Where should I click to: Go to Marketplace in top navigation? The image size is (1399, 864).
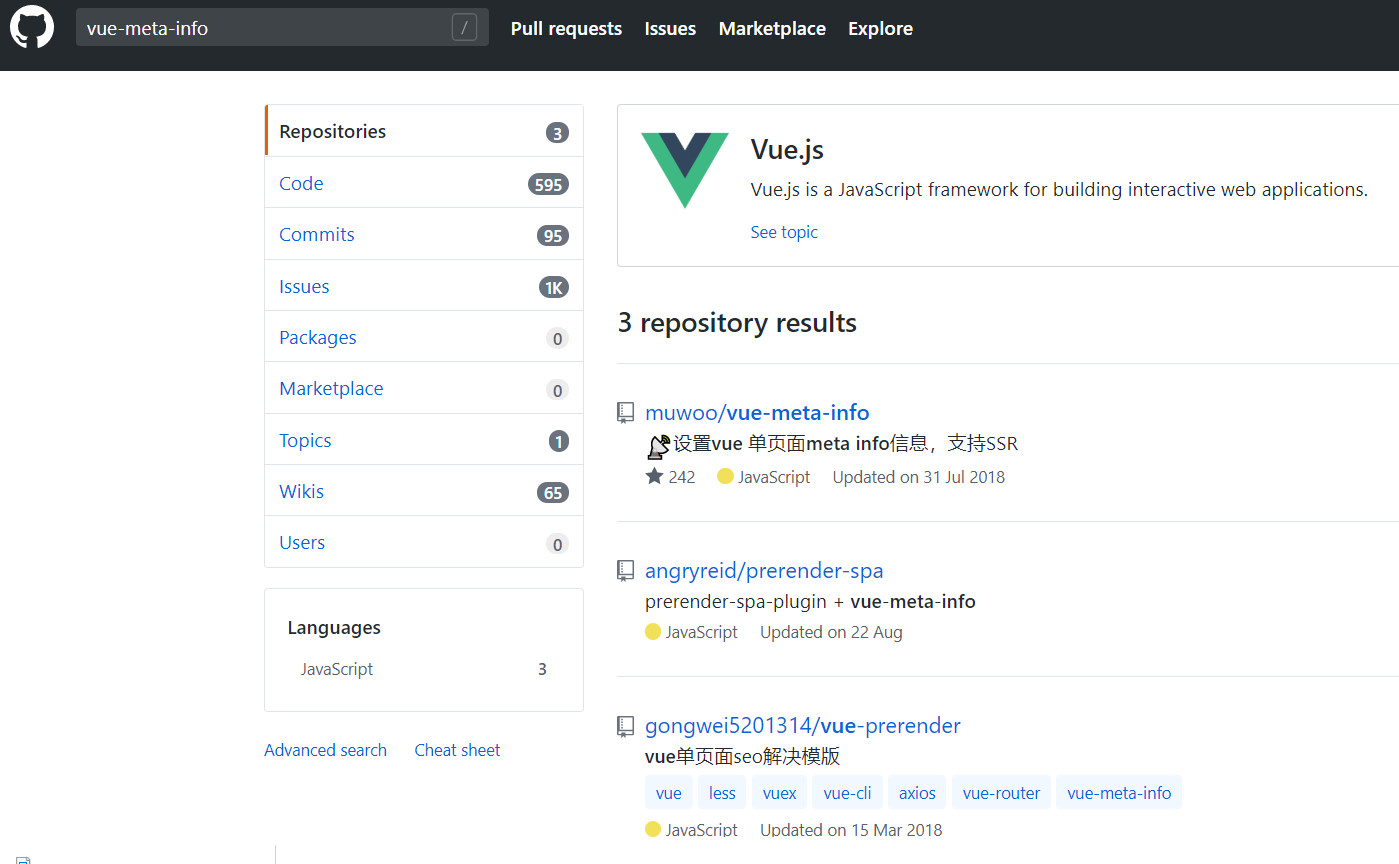(x=772, y=29)
